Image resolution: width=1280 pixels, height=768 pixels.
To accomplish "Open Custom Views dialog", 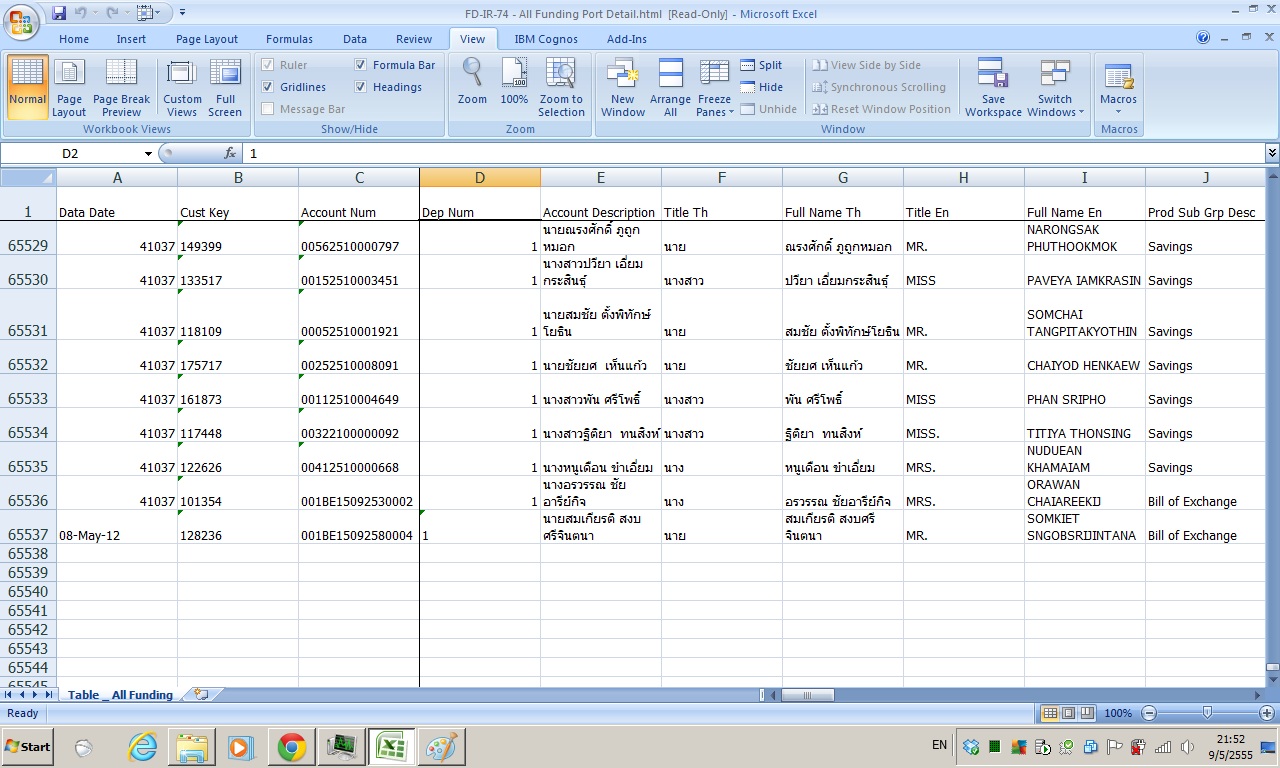I will click(x=182, y=87).
